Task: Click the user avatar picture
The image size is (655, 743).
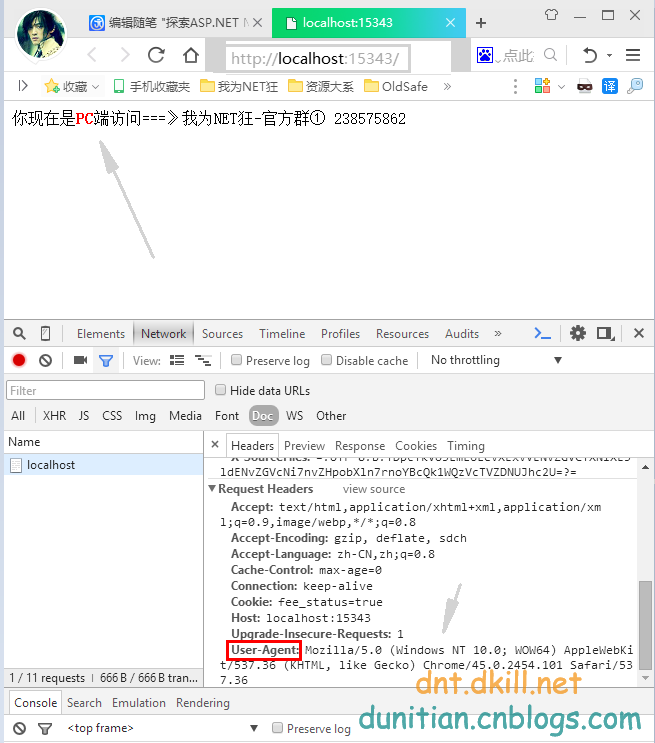Action: [41, 36]
